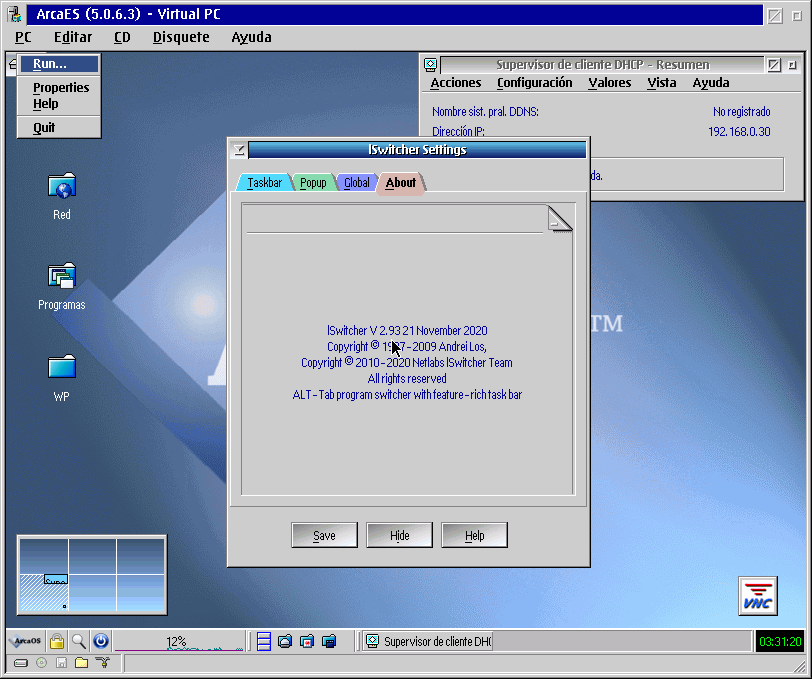Click the 'ISwitcher V 2.93 21 November 2020' line
Image resolution: width=812 pixels, height=679 pixels.
pos(407,330)
